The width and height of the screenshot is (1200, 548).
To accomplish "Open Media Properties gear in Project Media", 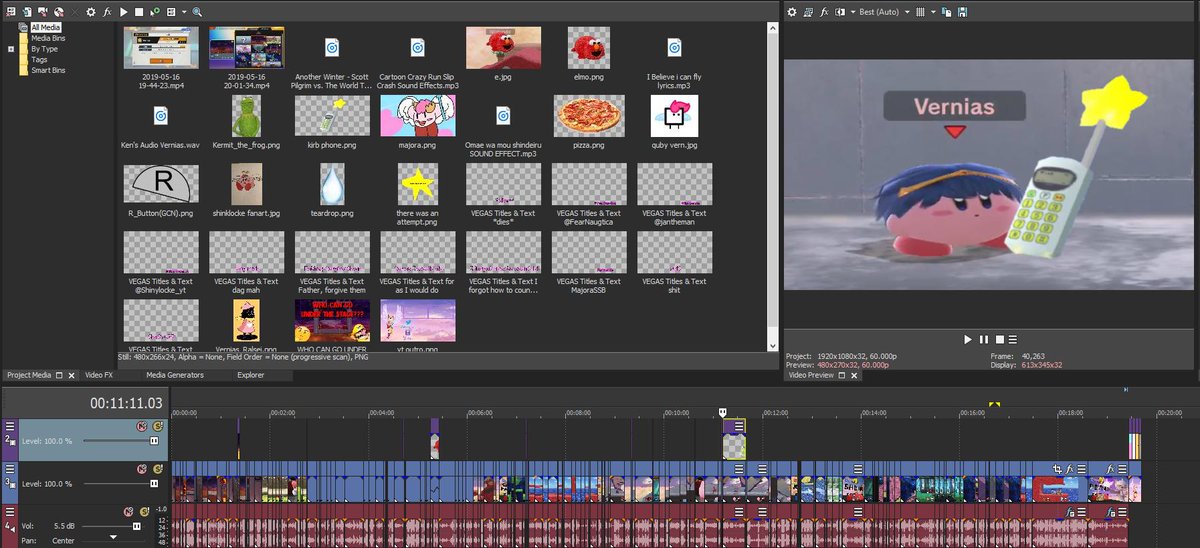I will [x=91, y=12].
